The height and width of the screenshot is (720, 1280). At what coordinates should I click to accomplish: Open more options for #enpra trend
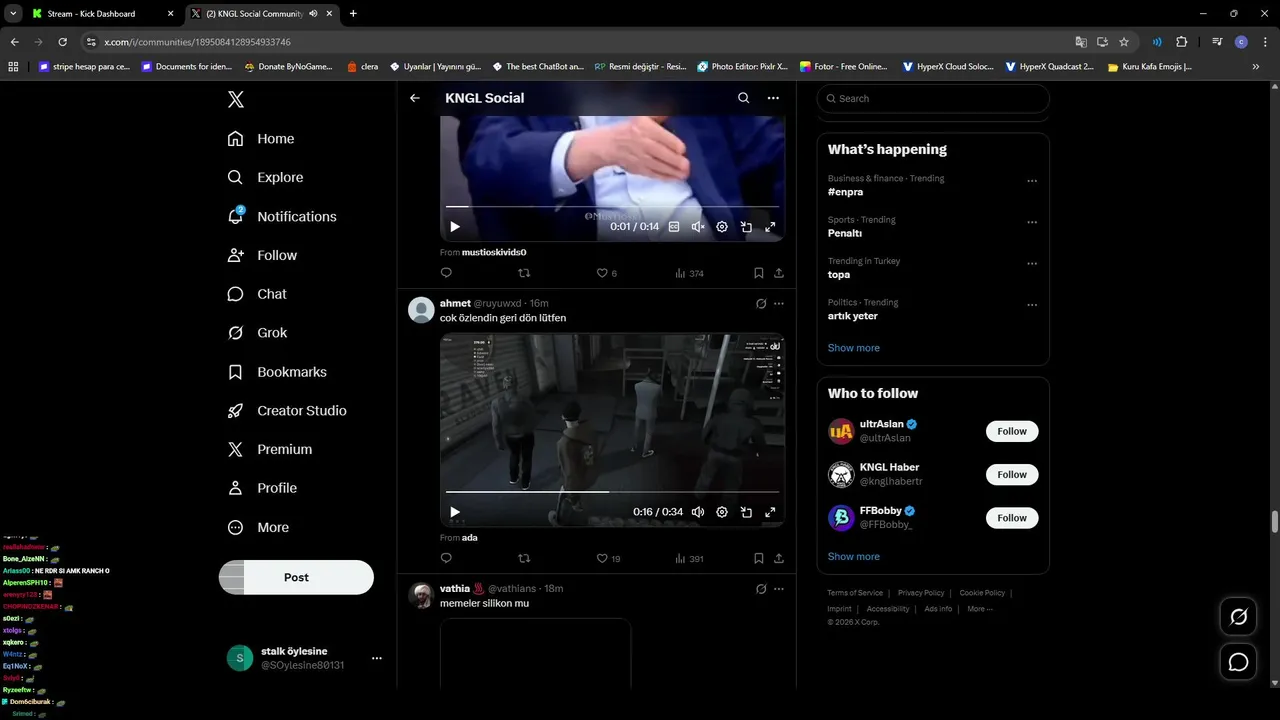(1032, 182)
